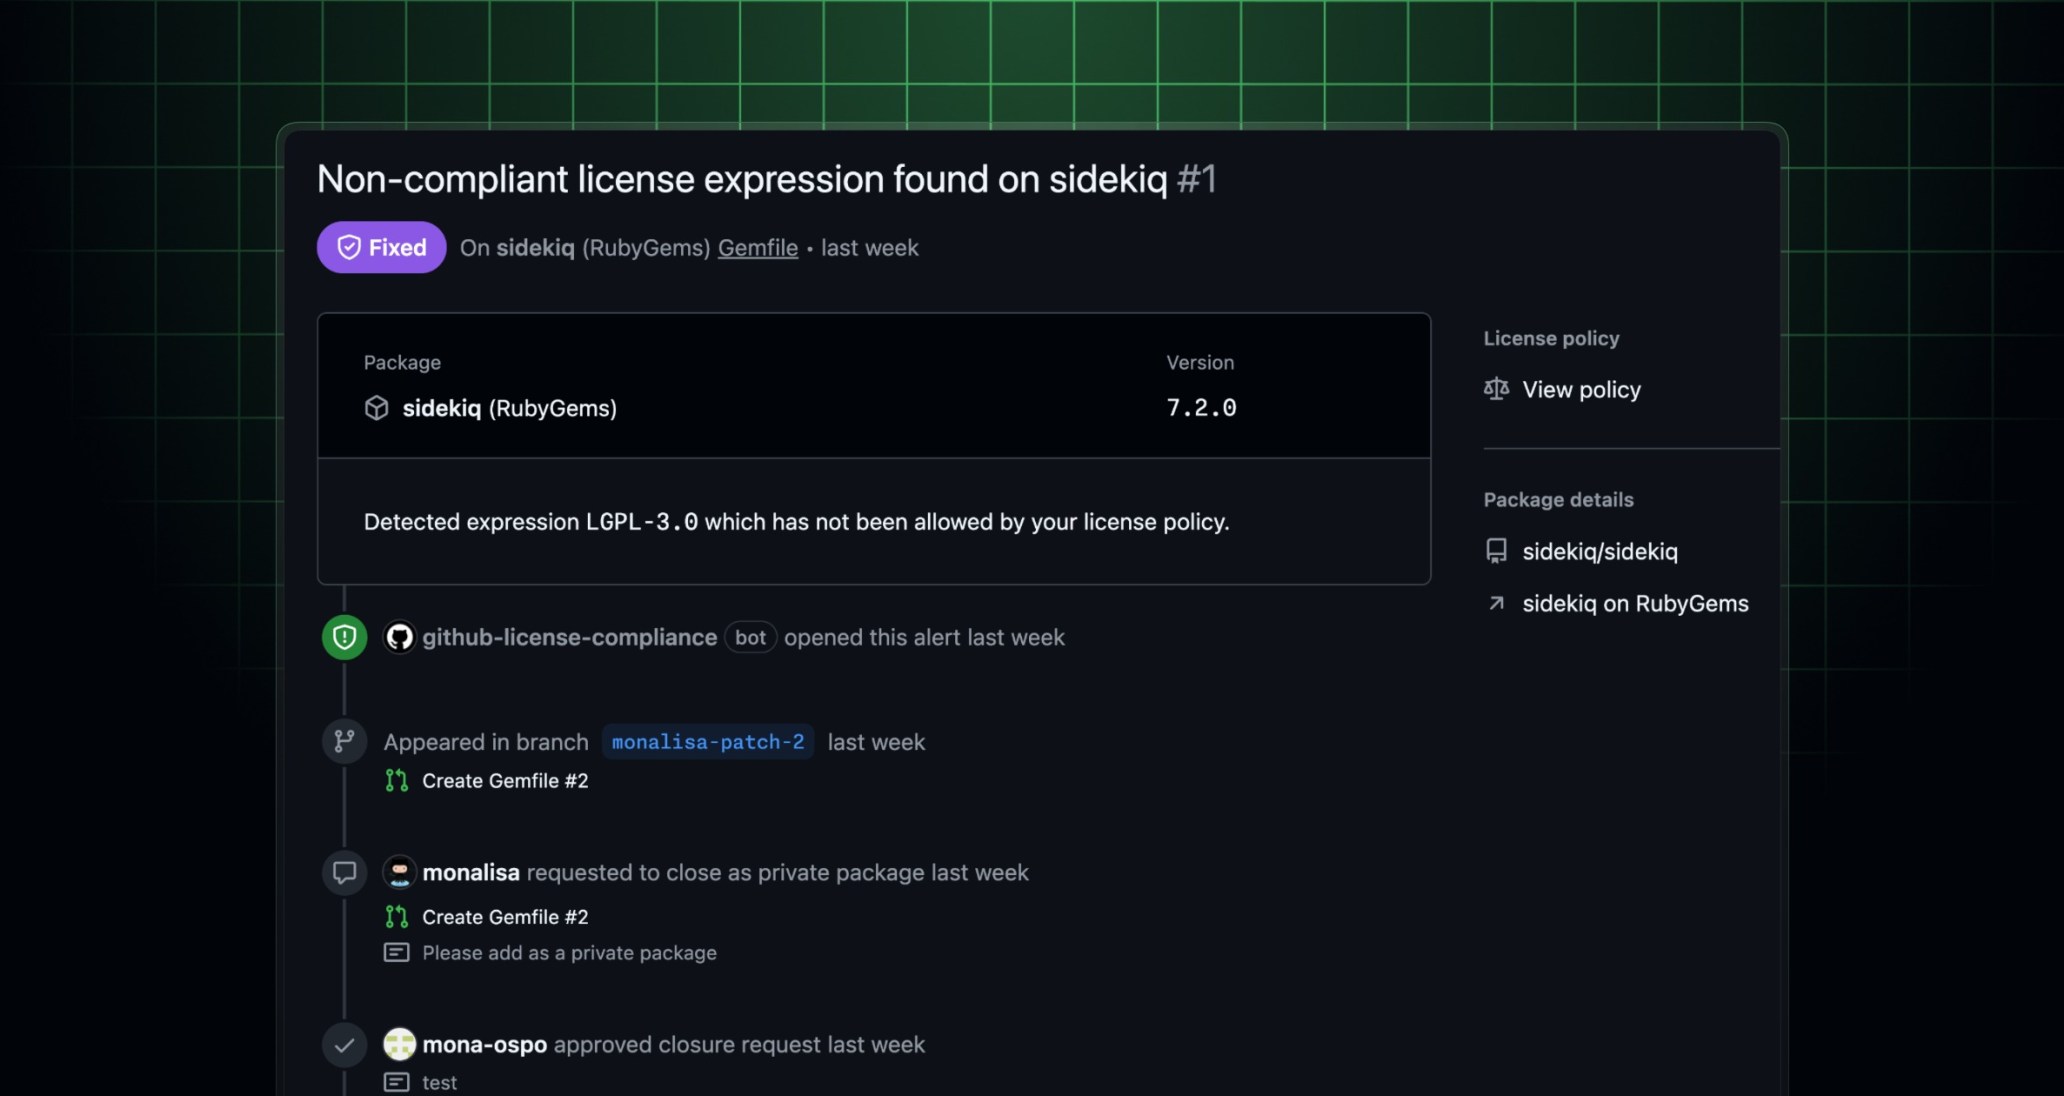2064x1096 pixels.
Task: Click note icon beside Please add as a private package
Action: (x=396, y=953)
